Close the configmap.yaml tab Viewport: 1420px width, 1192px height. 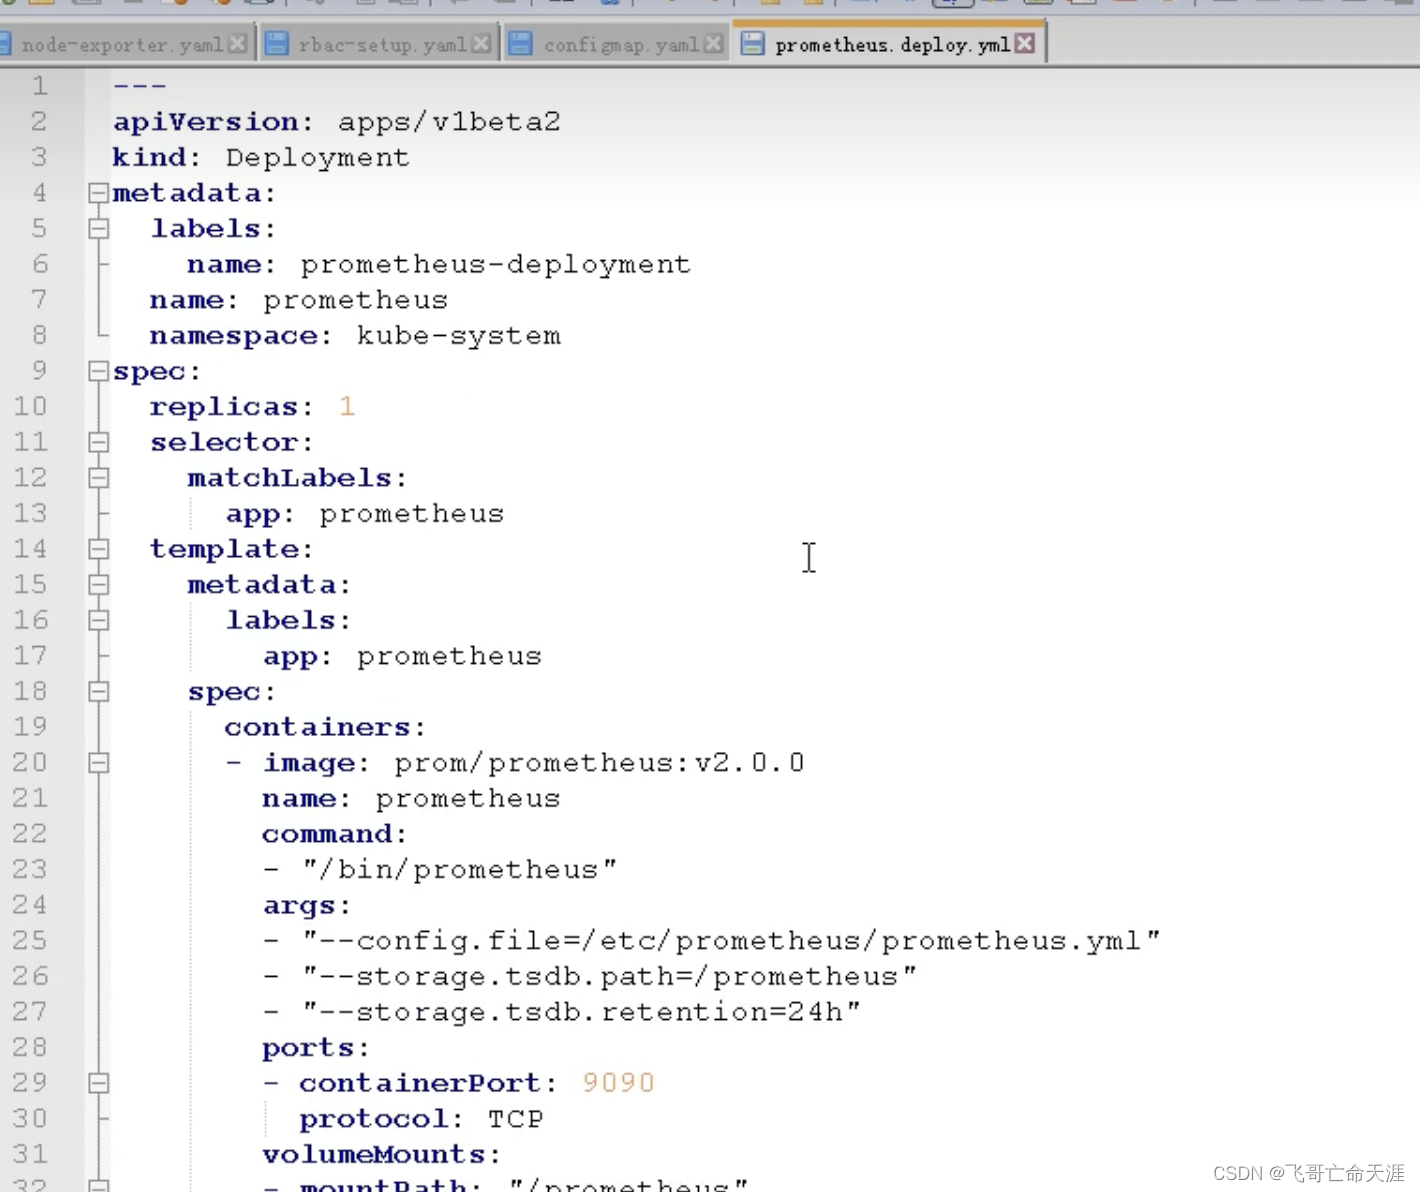click(x=713, y=44)
